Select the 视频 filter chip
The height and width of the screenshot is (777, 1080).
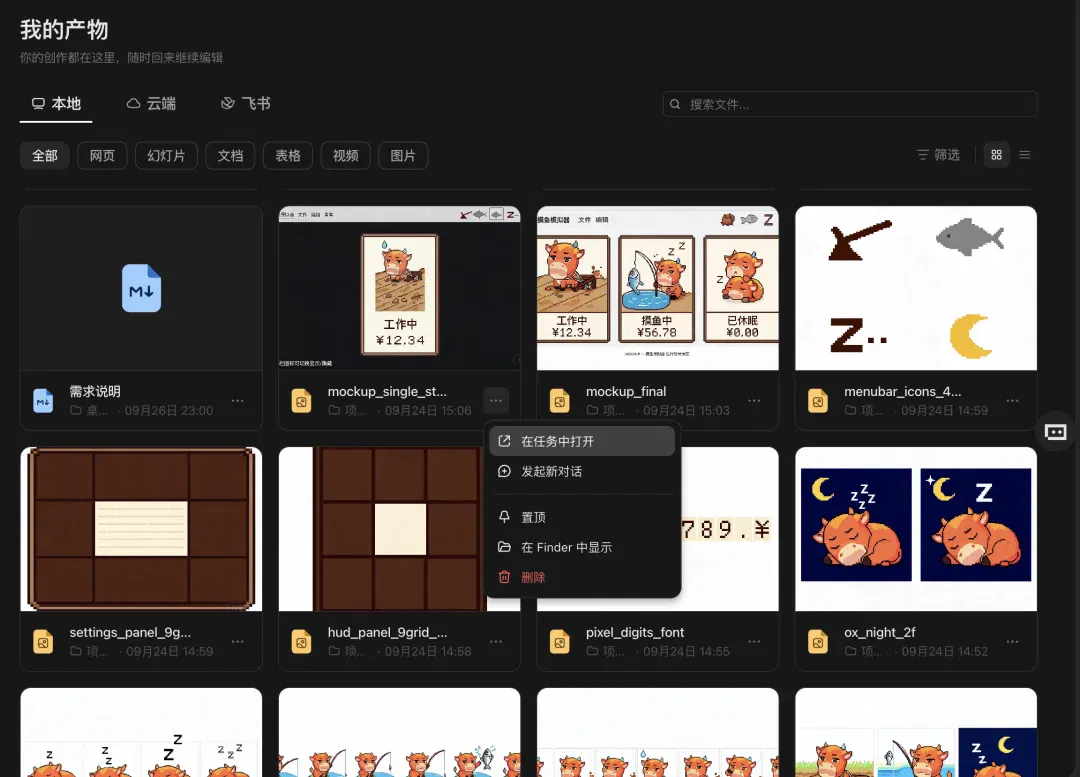coord(345,156)
